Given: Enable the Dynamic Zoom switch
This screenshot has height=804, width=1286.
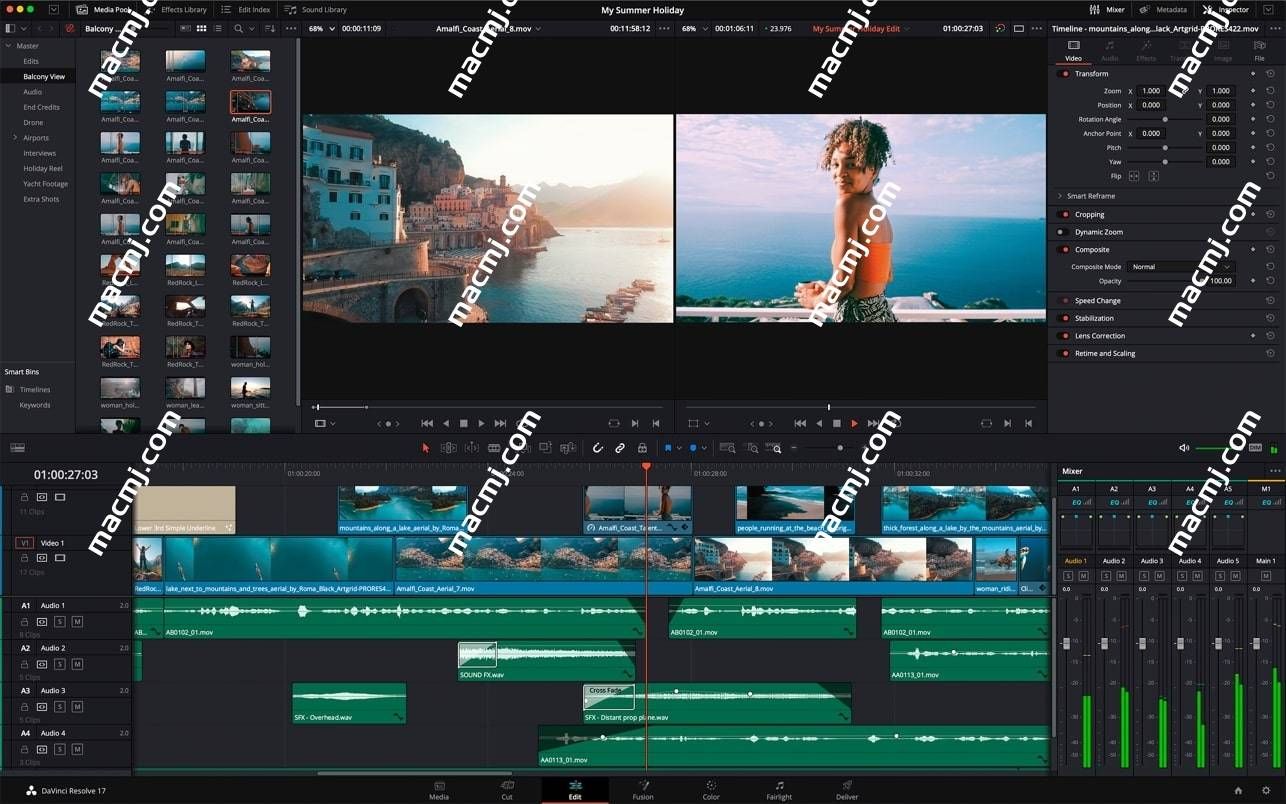Looking at the screenshot, I should pos(1064,232).
